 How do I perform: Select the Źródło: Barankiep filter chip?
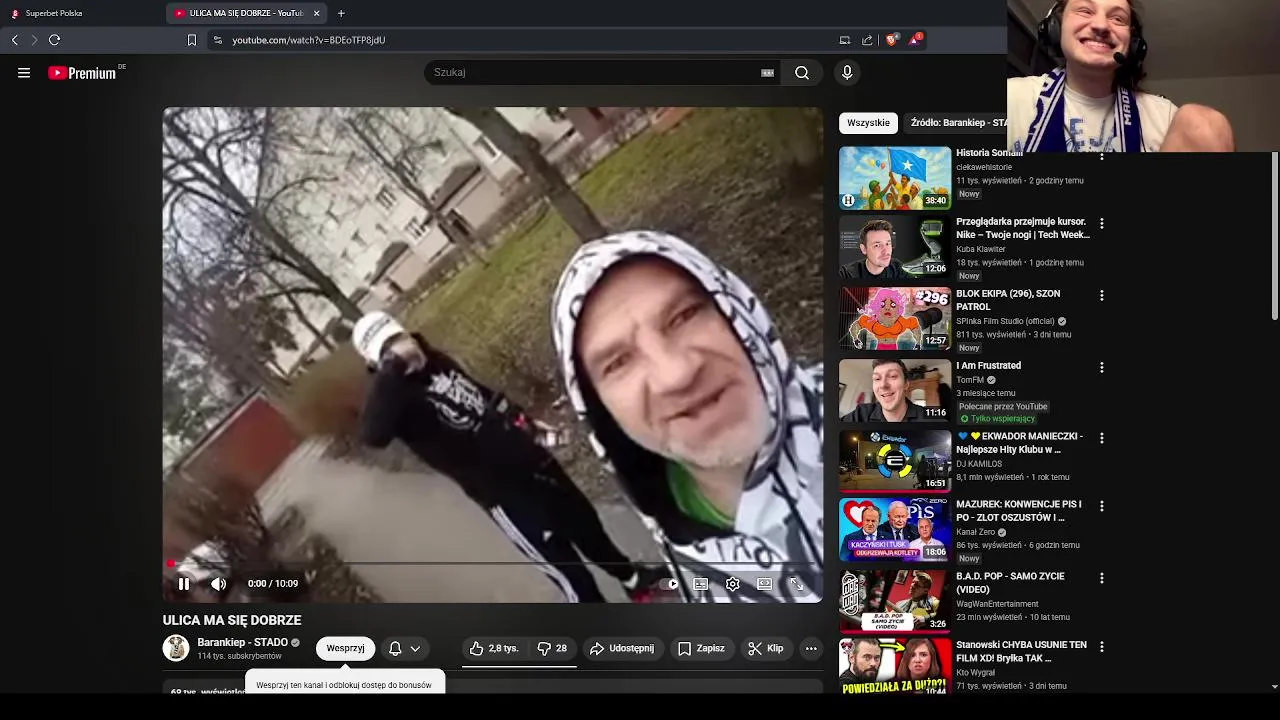956,123
